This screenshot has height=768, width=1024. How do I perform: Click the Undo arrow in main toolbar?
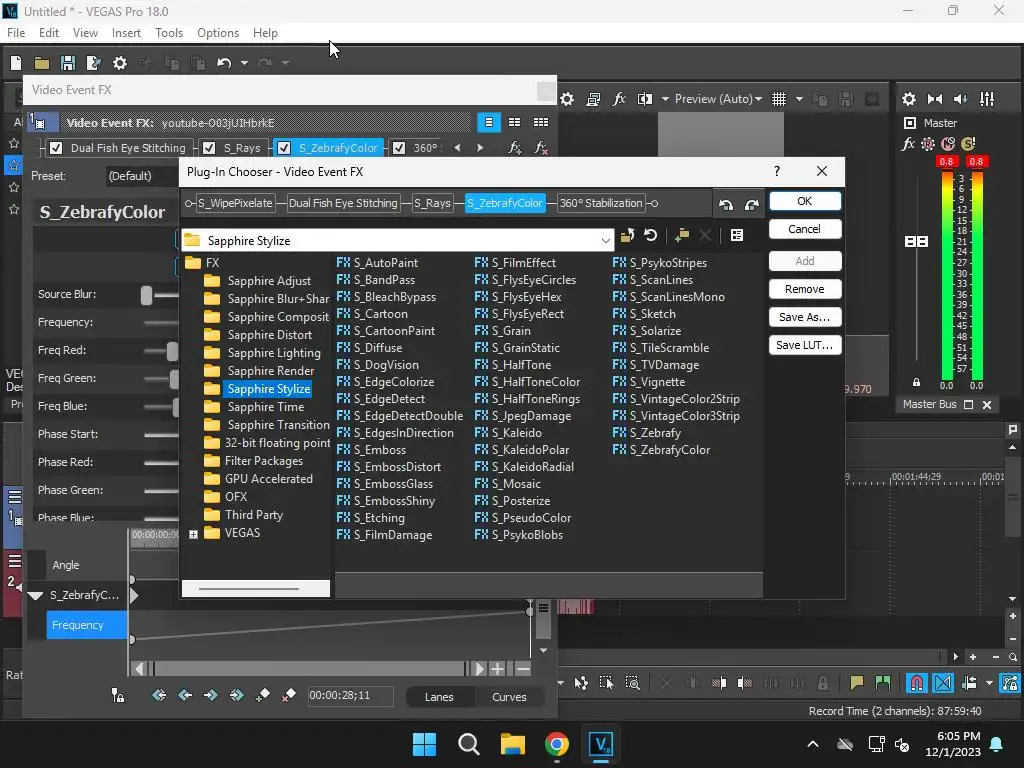coord(224,63)
